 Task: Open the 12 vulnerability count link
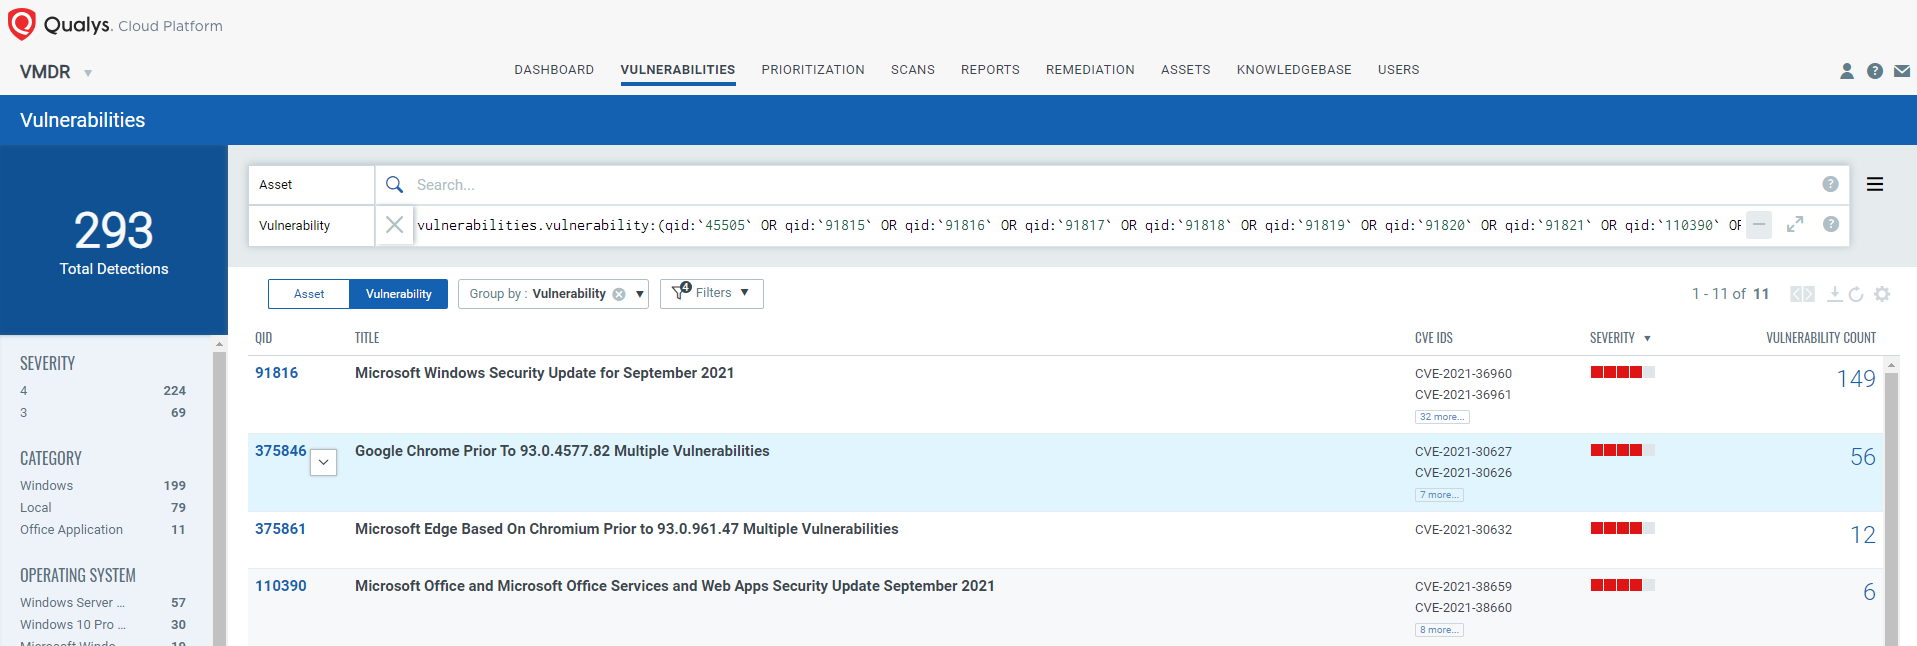pyautogui.click(x=1862, y=535)
